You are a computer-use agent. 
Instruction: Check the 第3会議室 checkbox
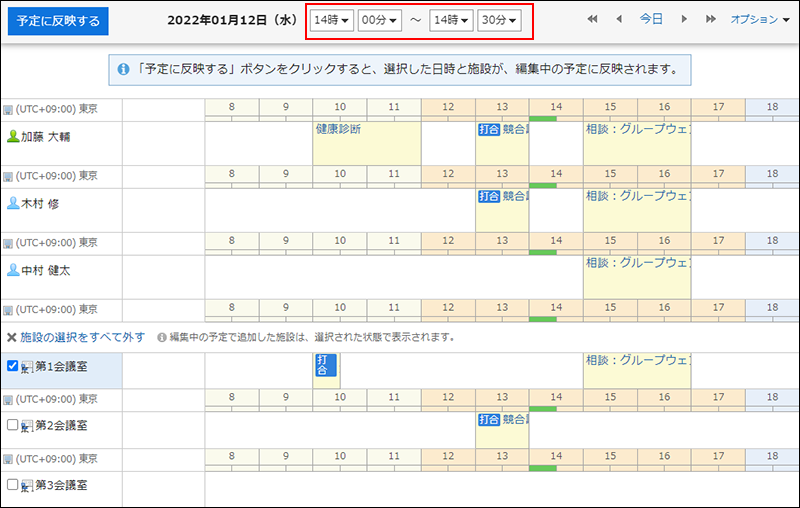pyautogui.click(x=13, y=484)
